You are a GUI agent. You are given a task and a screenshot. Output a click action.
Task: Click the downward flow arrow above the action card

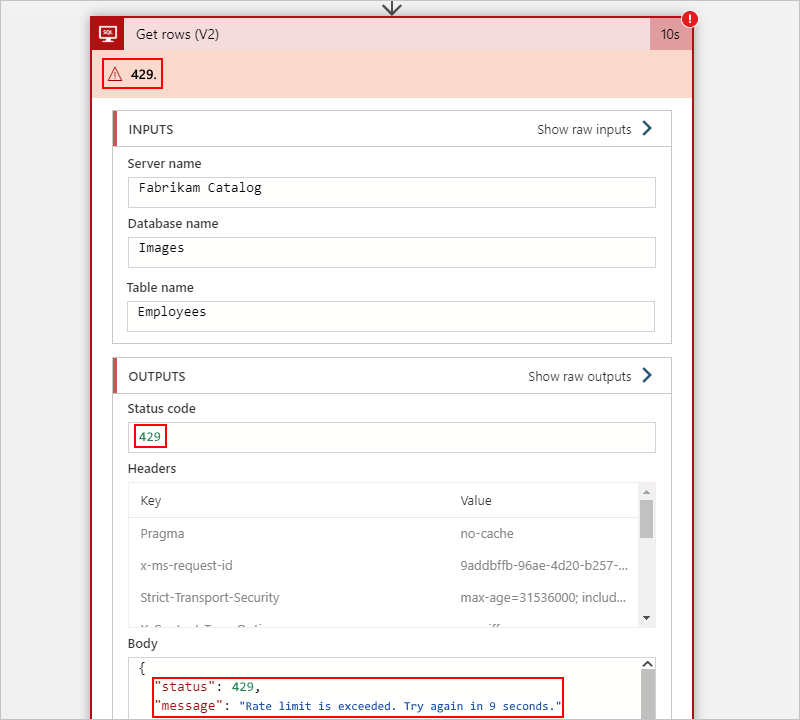click(x=392, y=8)
